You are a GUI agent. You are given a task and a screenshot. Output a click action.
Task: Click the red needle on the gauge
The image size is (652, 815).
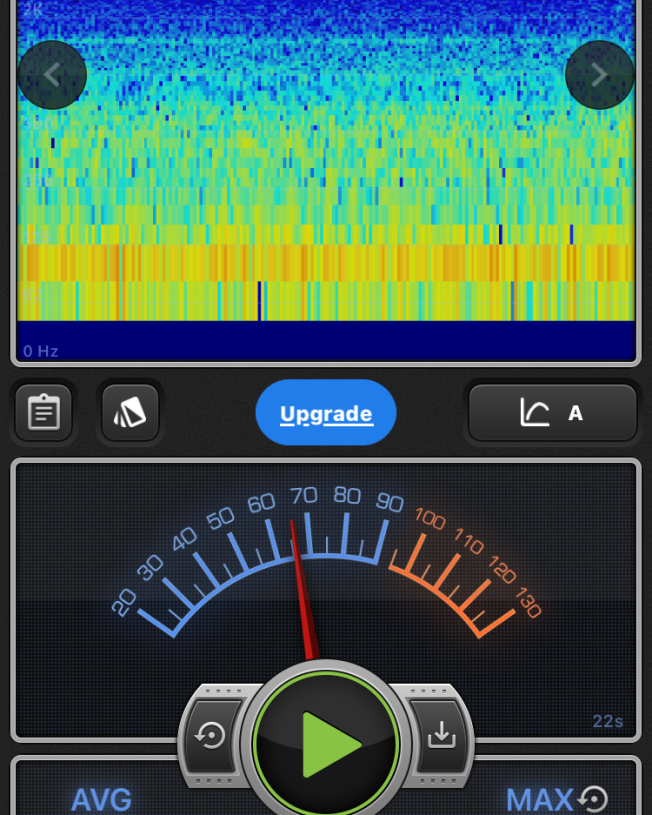tap(303, 590)
